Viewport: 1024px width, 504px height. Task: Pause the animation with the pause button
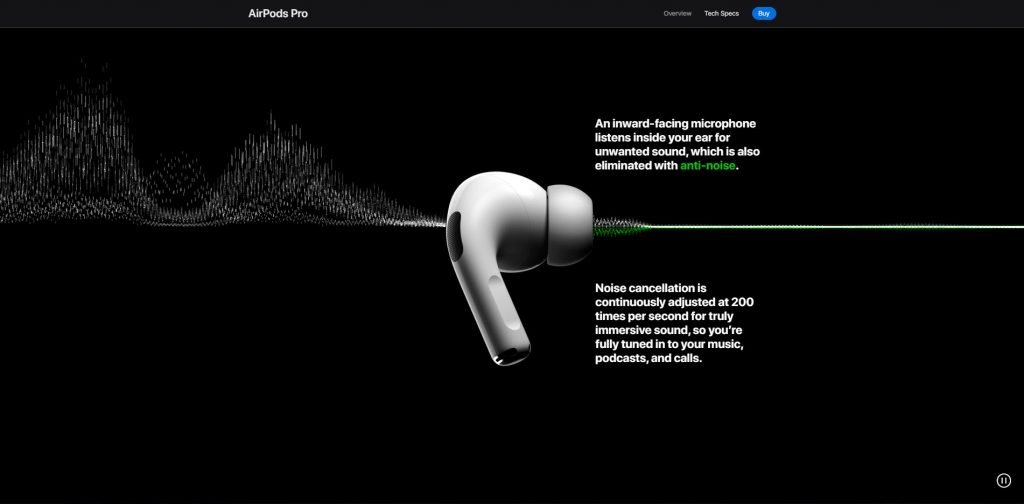(x=1003, y=480)
